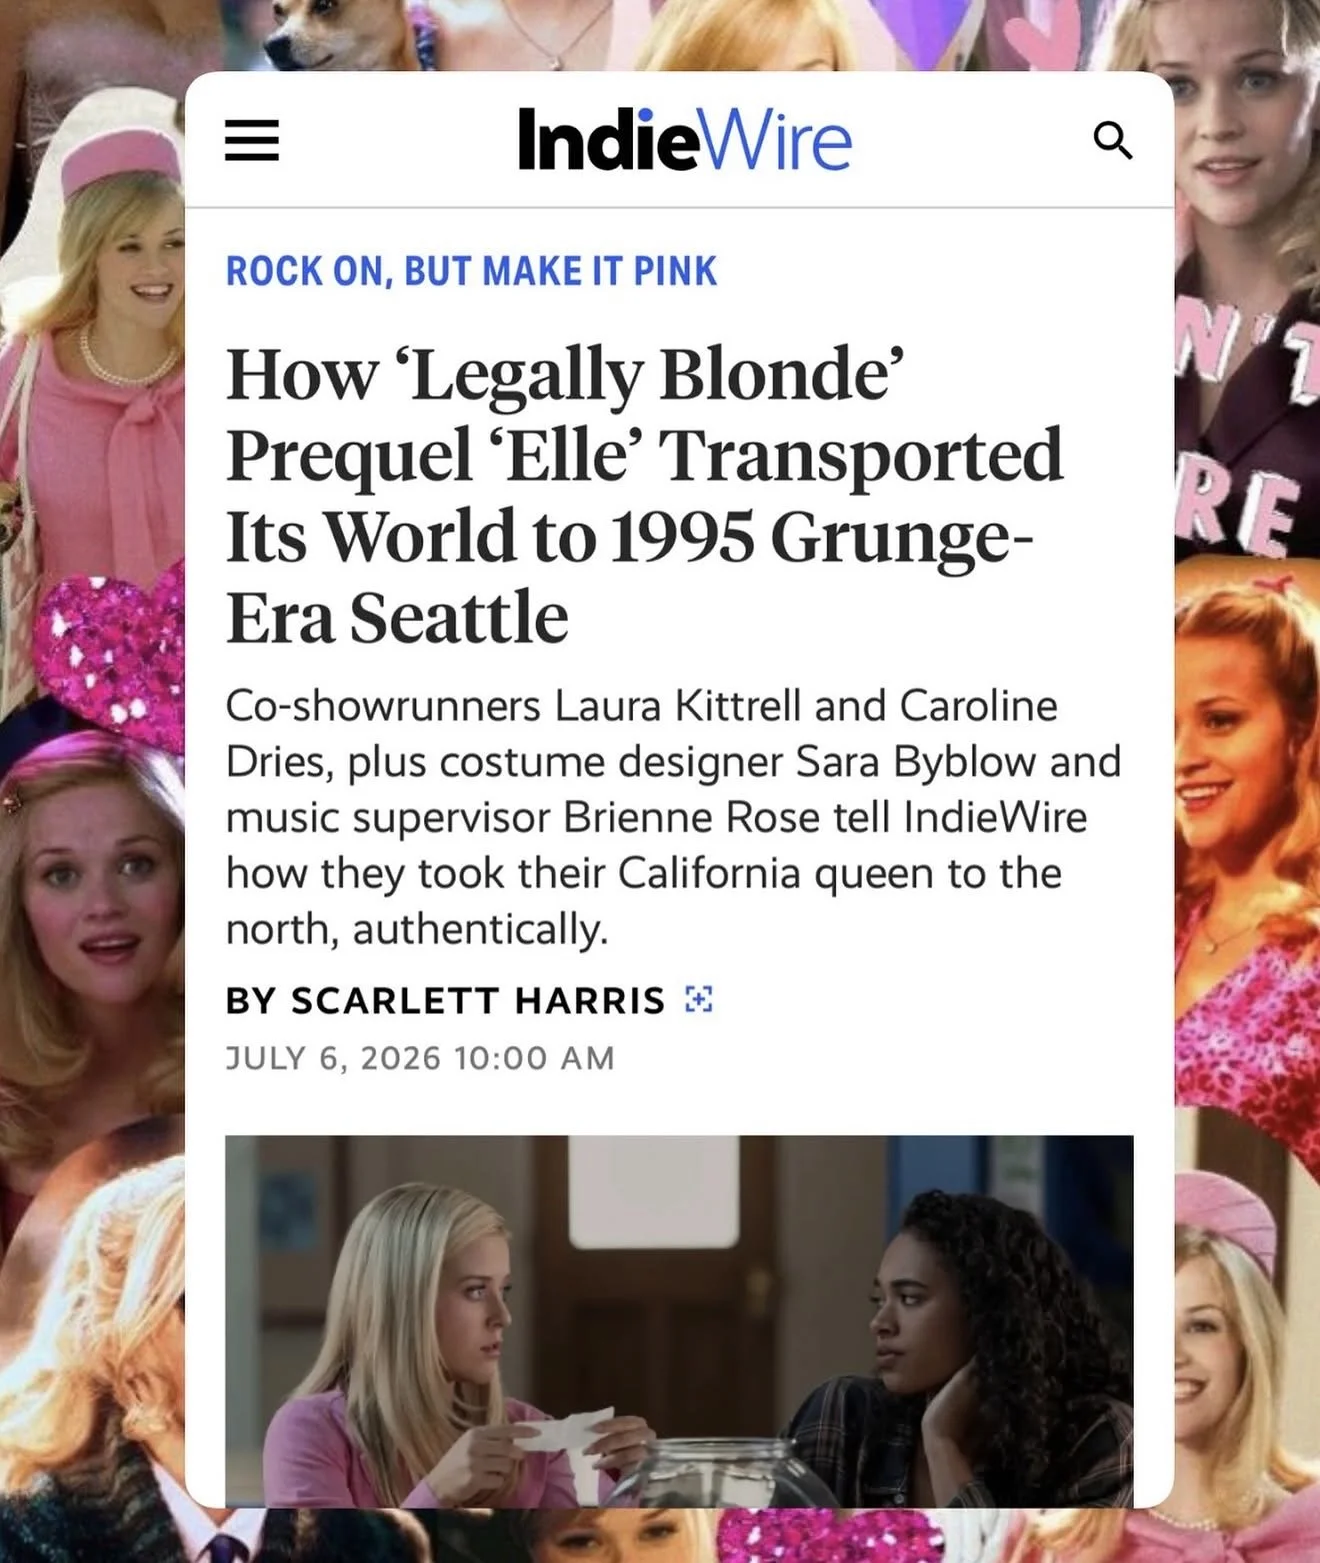The height and width of the screenshot is (1563, 1320).
Task: Select the publish date 'July 6, 2026 10:00 AM'
Action: tap(420, 1058)
